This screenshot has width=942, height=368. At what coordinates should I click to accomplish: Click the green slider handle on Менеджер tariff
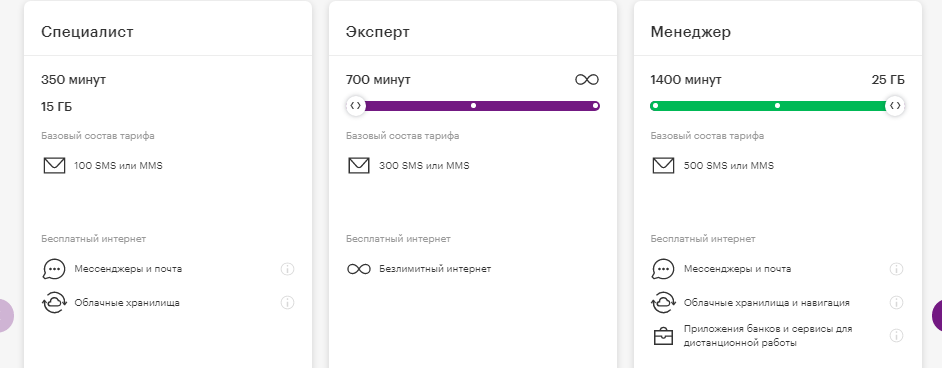click(895, 106)
